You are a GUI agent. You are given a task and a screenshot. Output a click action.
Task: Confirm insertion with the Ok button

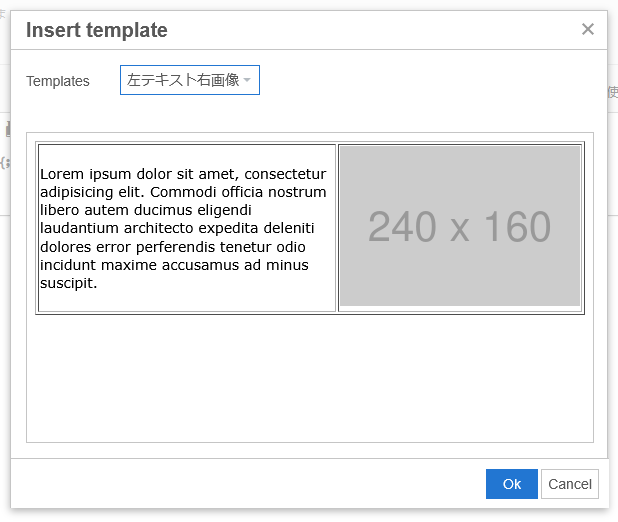(511, 484)
